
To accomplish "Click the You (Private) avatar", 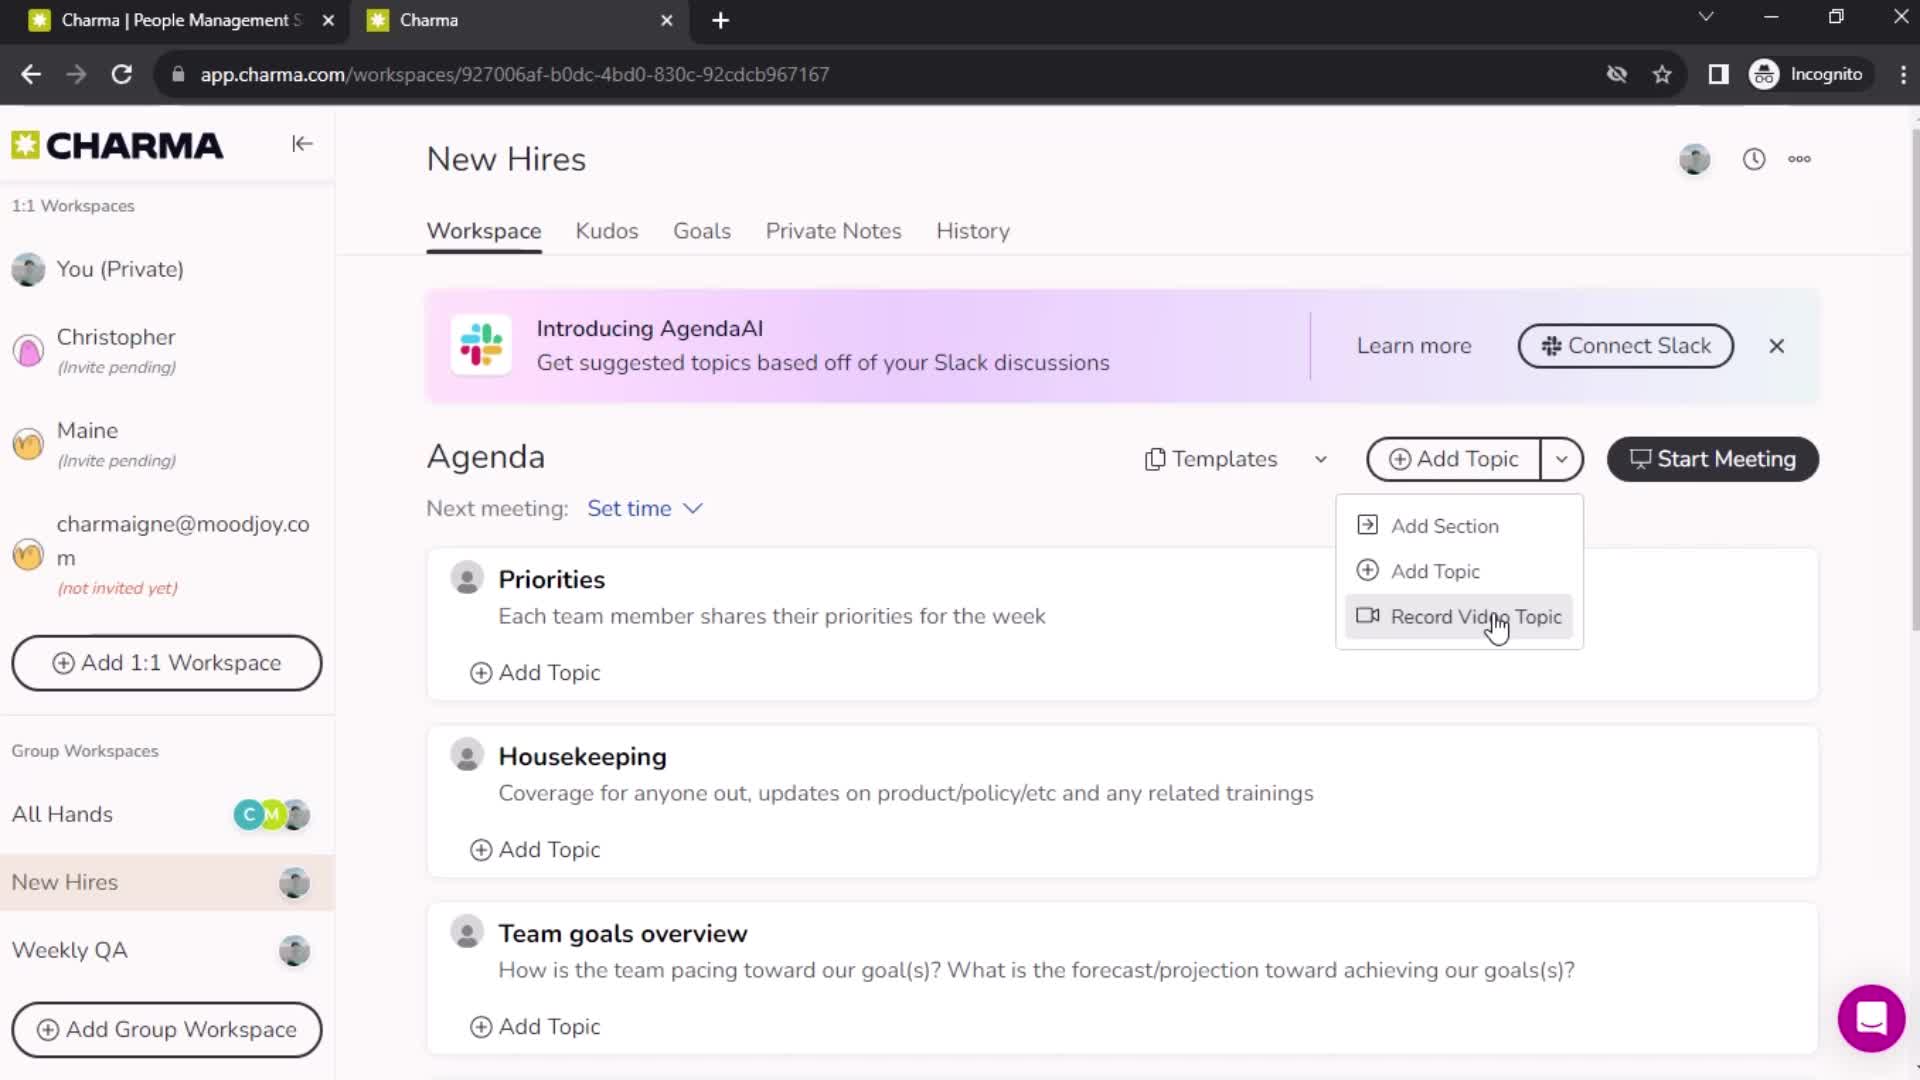I will (x=28, y=270).
